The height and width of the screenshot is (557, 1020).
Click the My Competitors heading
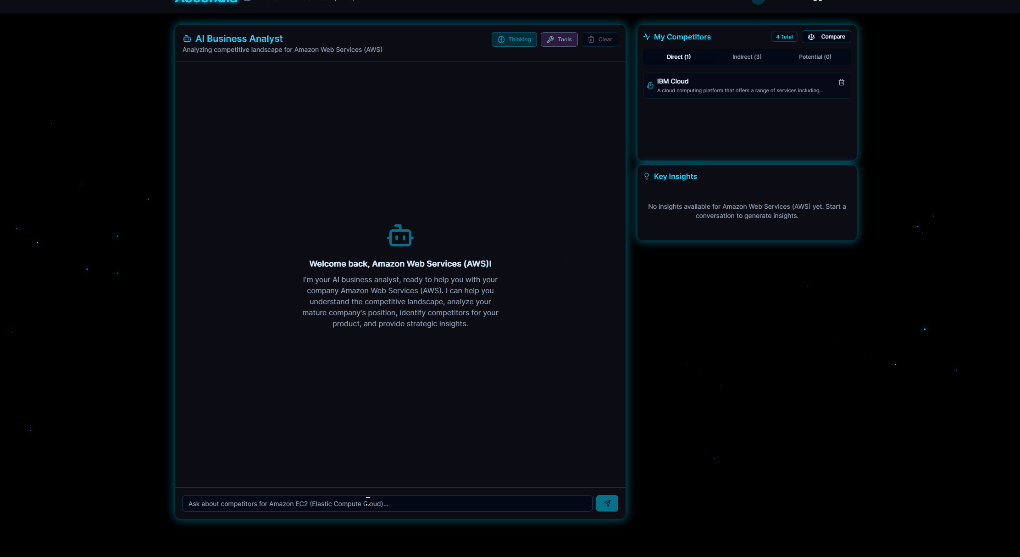pos(682,37)
